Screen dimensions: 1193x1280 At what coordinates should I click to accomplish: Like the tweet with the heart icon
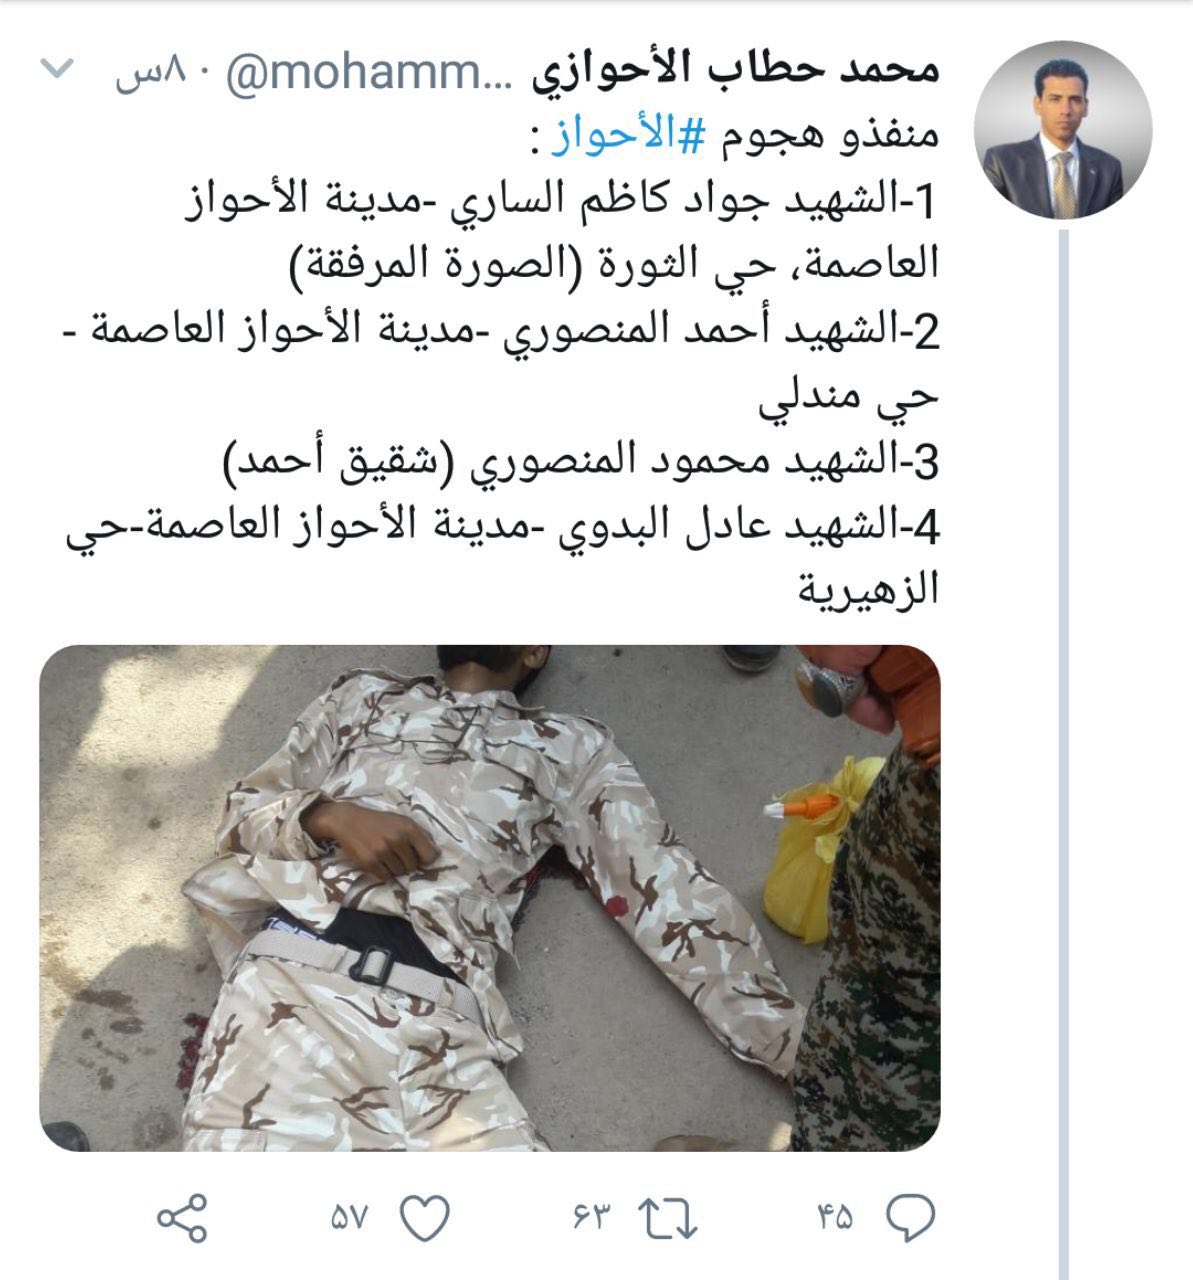[424, 1218]
